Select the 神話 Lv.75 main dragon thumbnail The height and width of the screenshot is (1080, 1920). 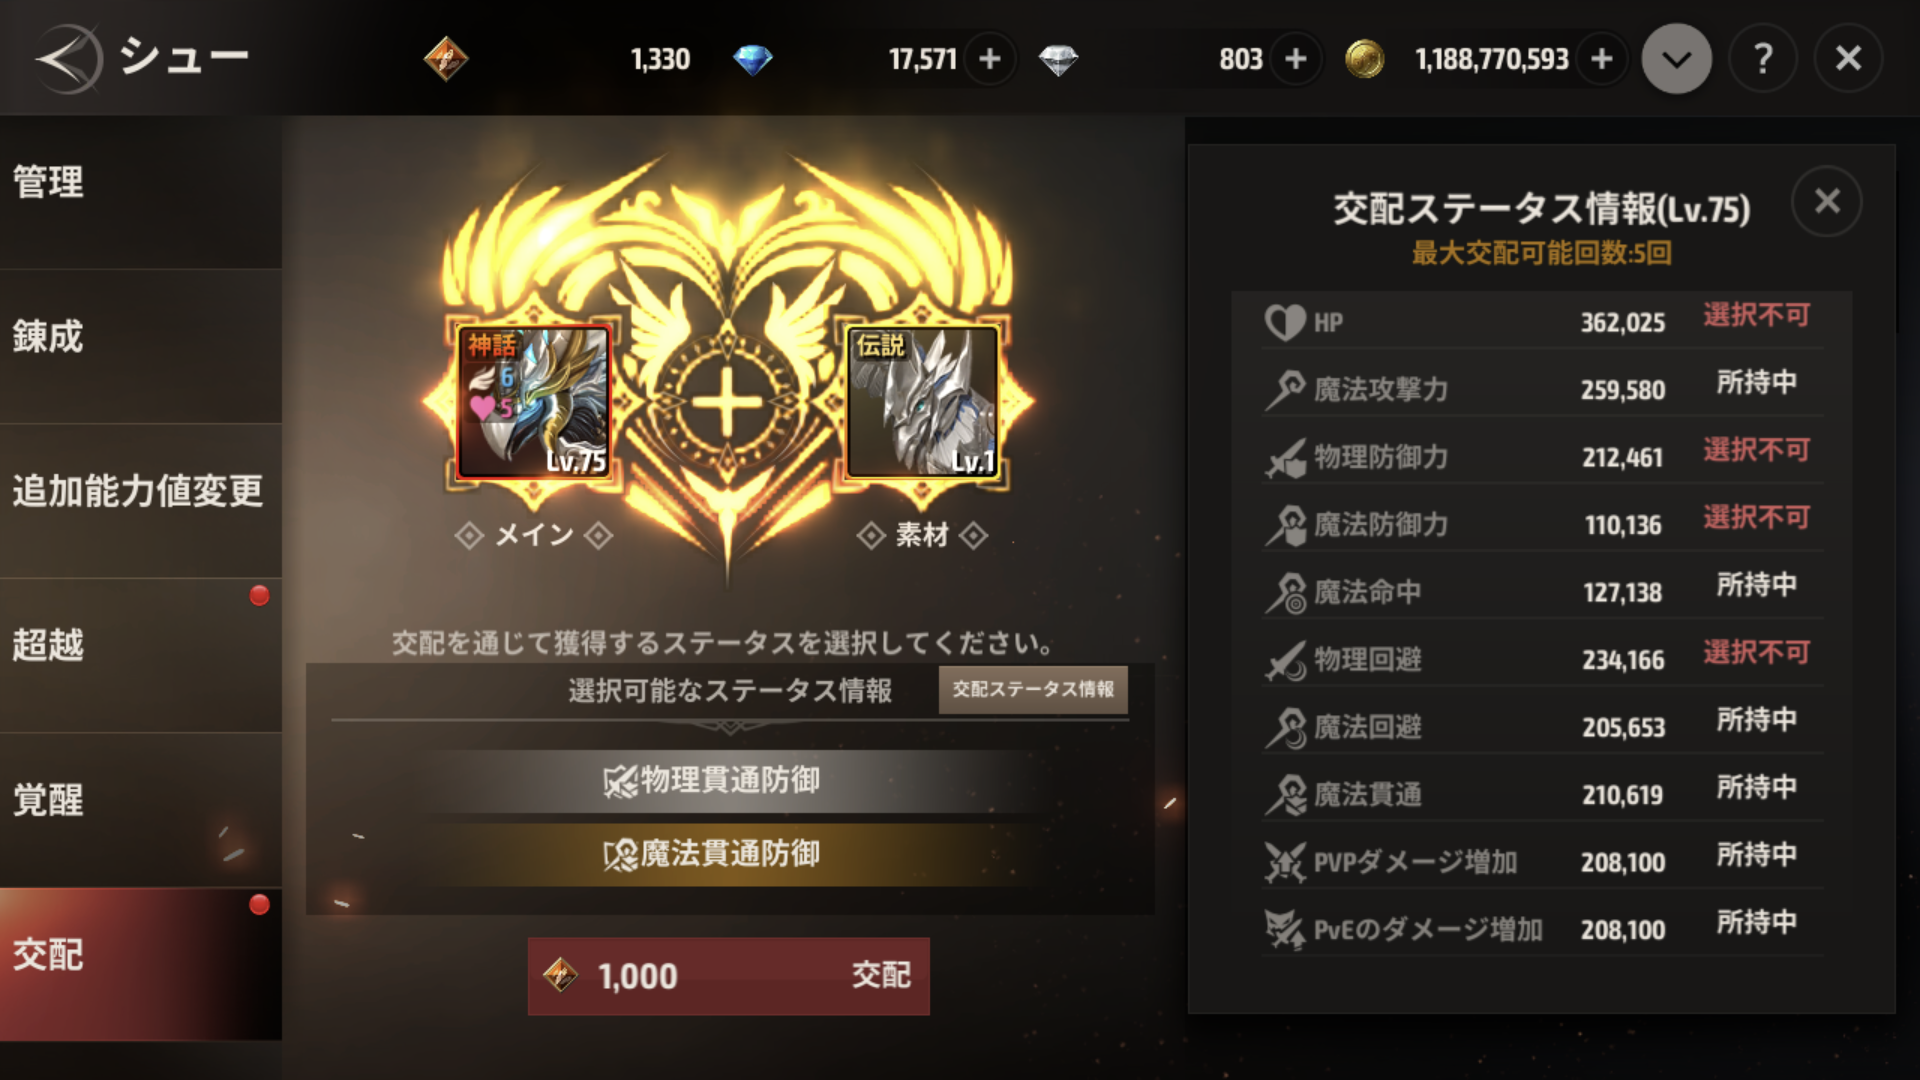pos(533,402)
